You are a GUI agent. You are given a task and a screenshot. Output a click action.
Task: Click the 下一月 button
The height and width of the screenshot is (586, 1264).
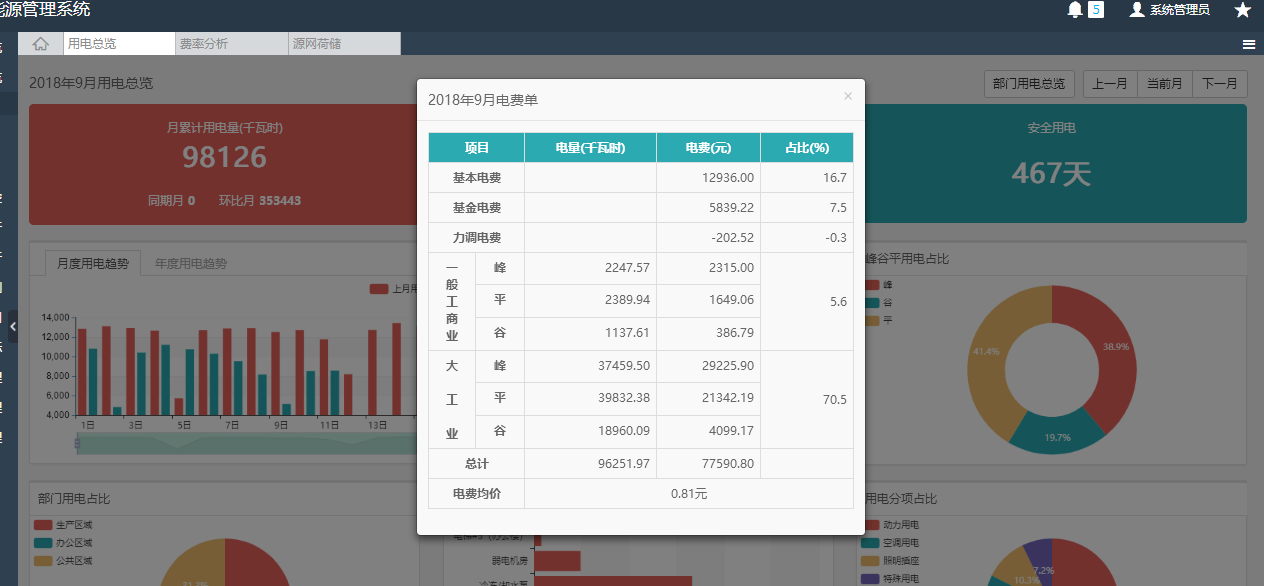point(1219,84)
